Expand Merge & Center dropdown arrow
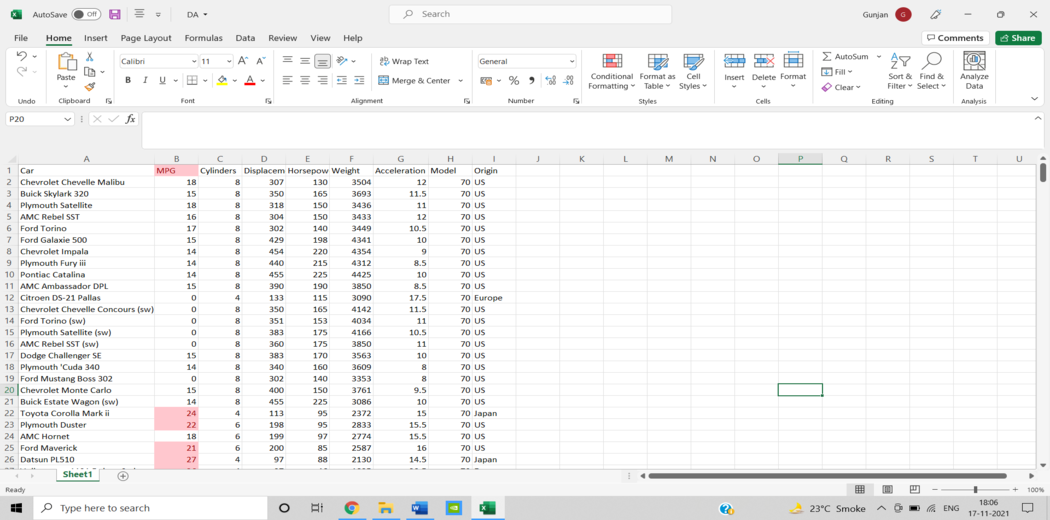Screen dimensions: 1050x520 [x=461, y=80]
